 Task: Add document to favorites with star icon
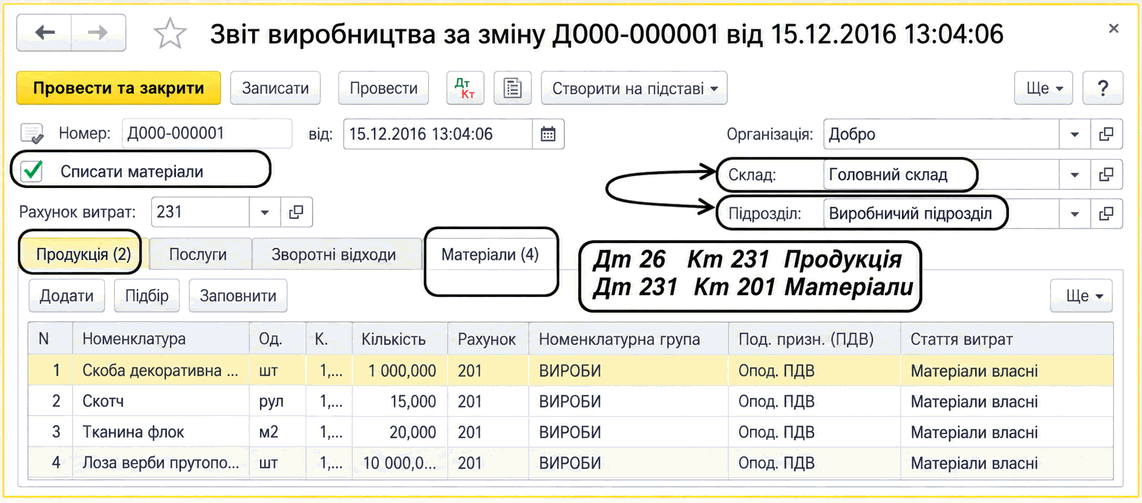(170, 33)
